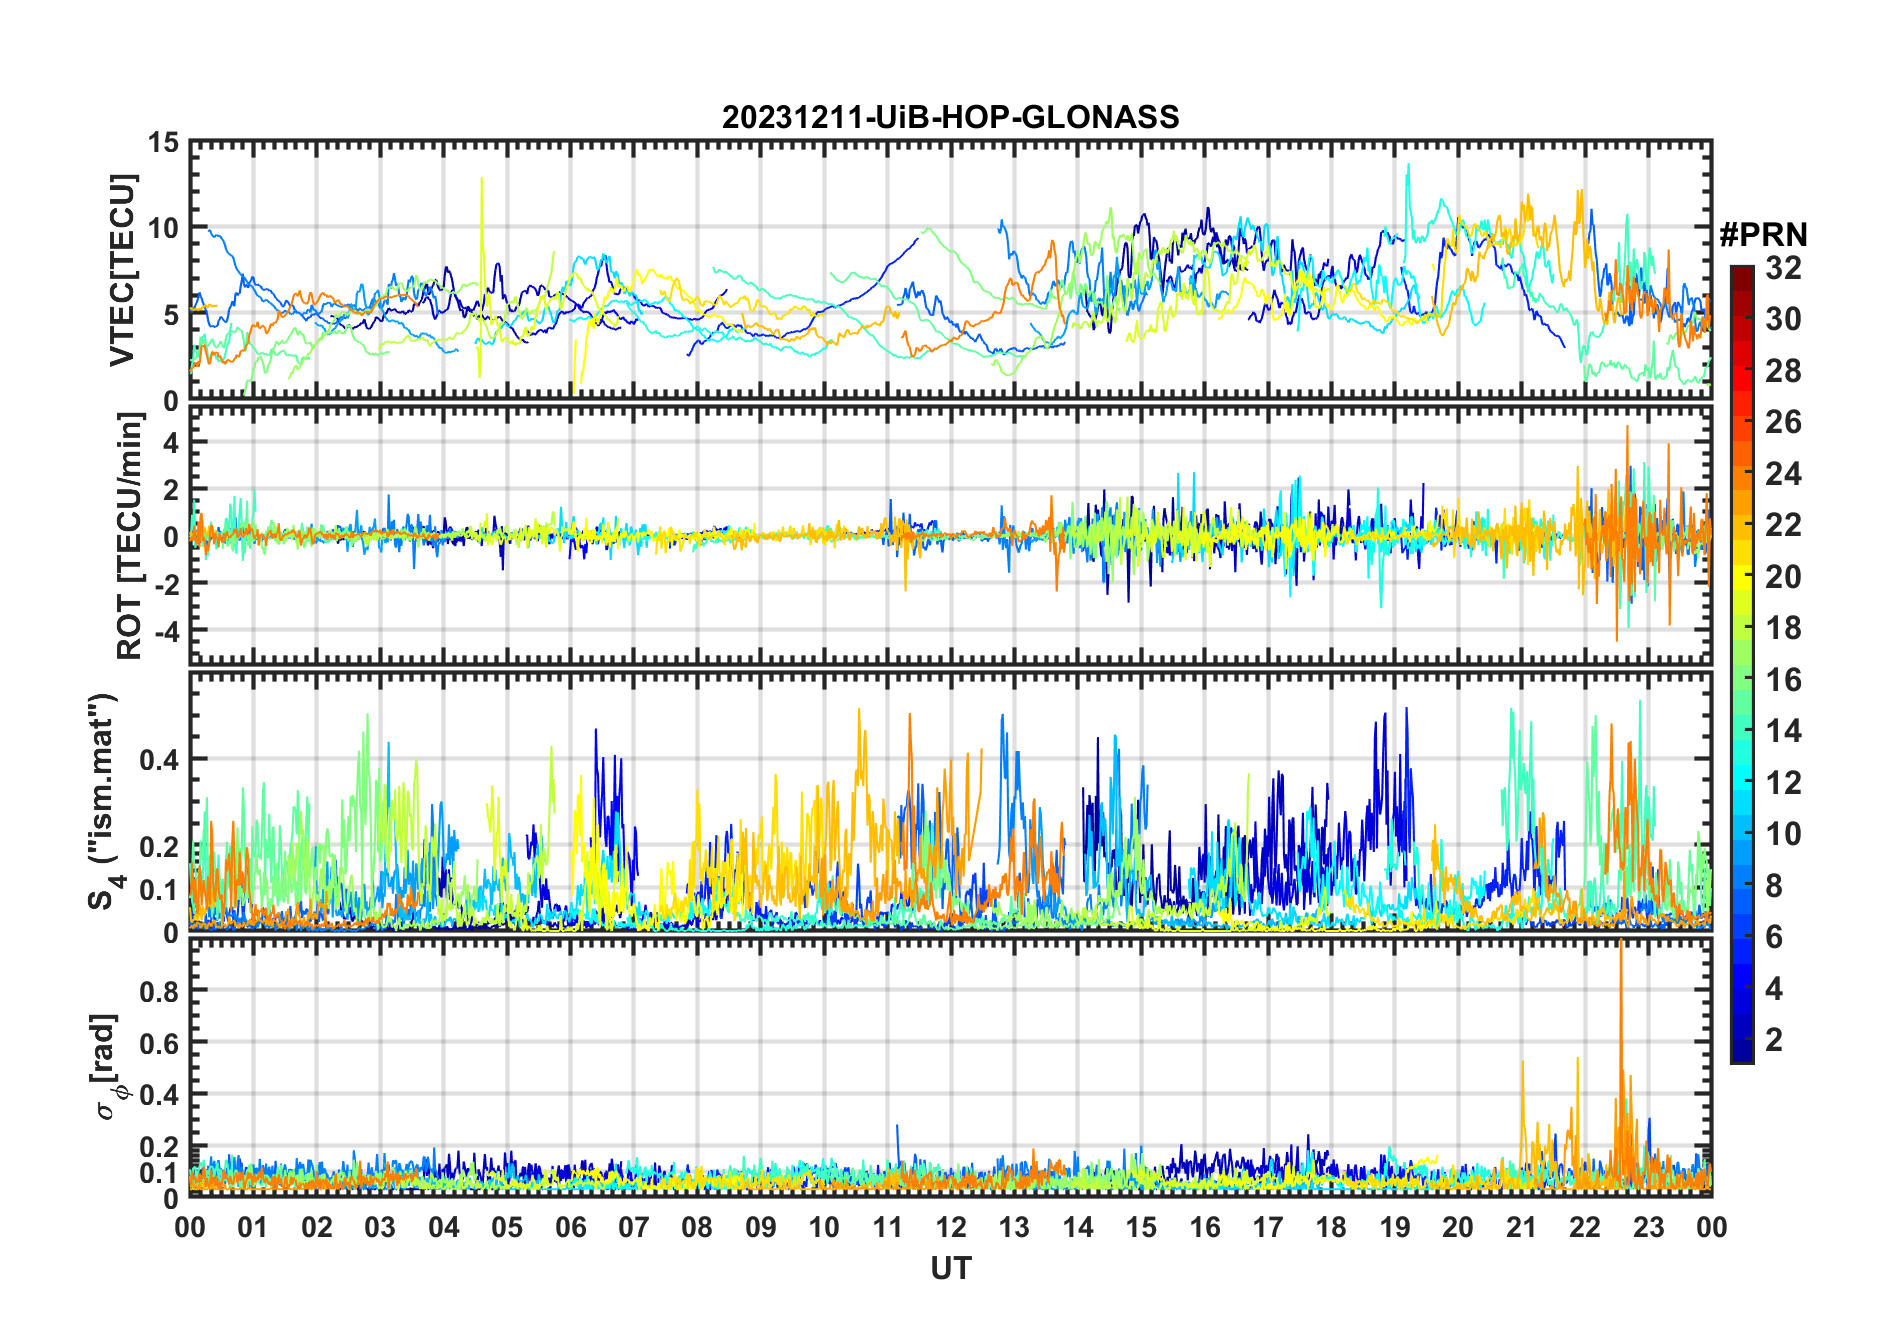Click the "15" hour tick on UT axis

pos(1141,1227)
